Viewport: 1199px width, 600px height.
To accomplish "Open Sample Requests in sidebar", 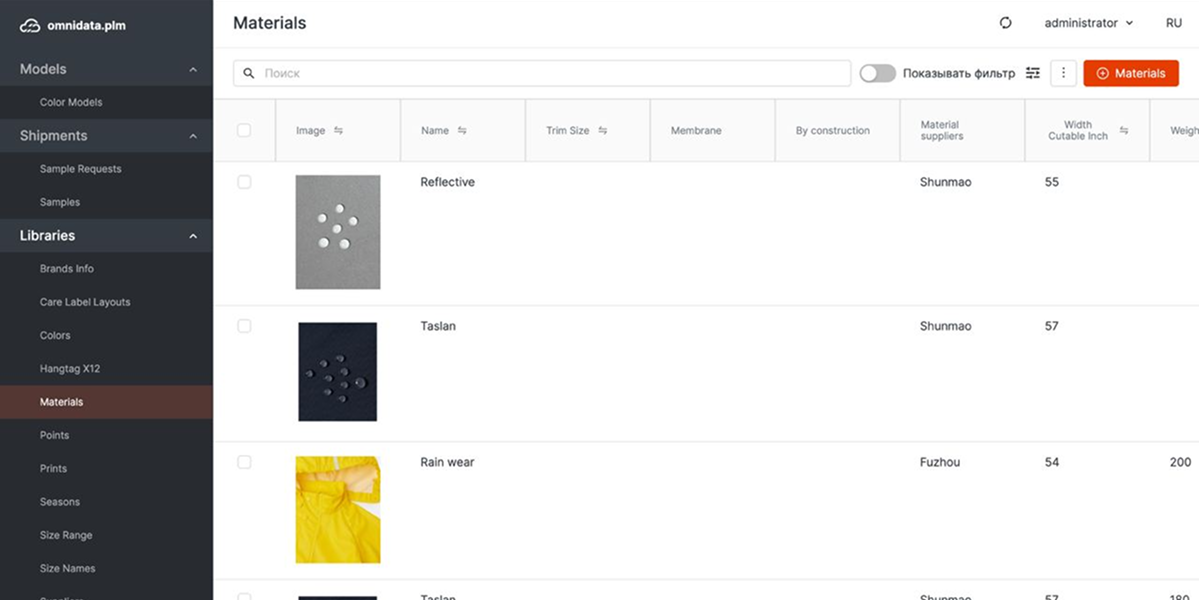I will pos(80,169).
